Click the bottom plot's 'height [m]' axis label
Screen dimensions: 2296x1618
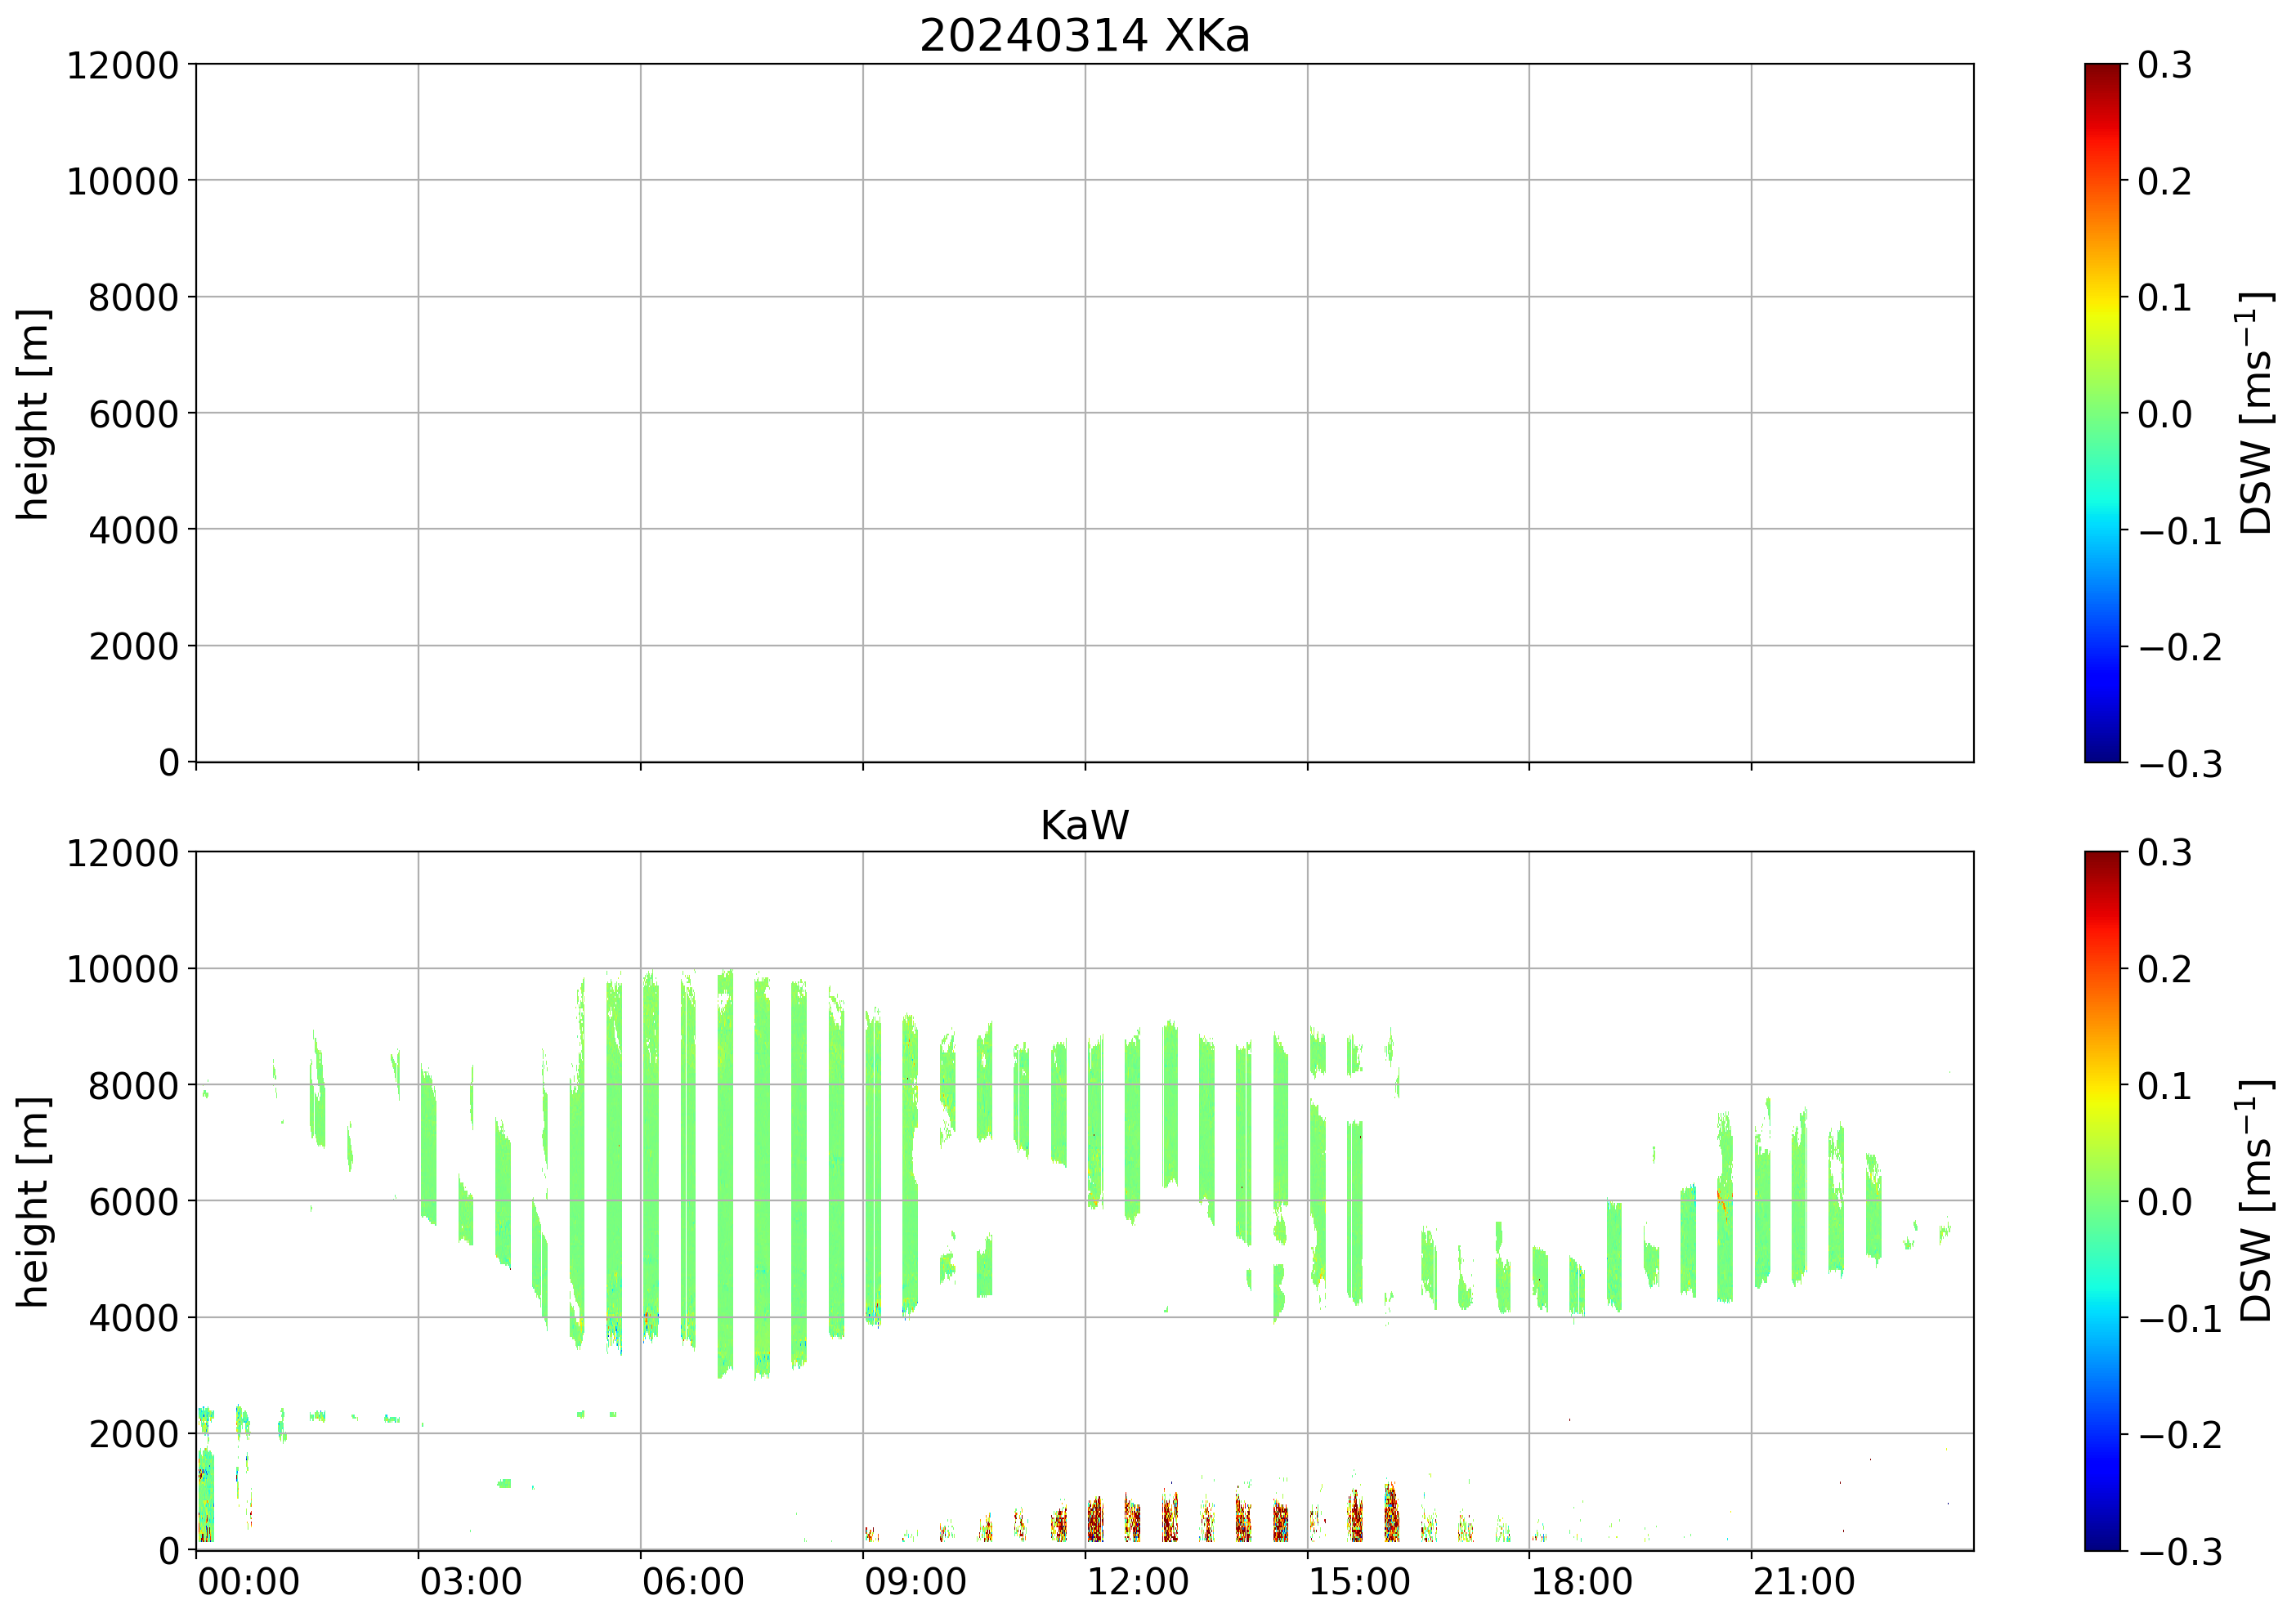click(x=34, y=1201)
